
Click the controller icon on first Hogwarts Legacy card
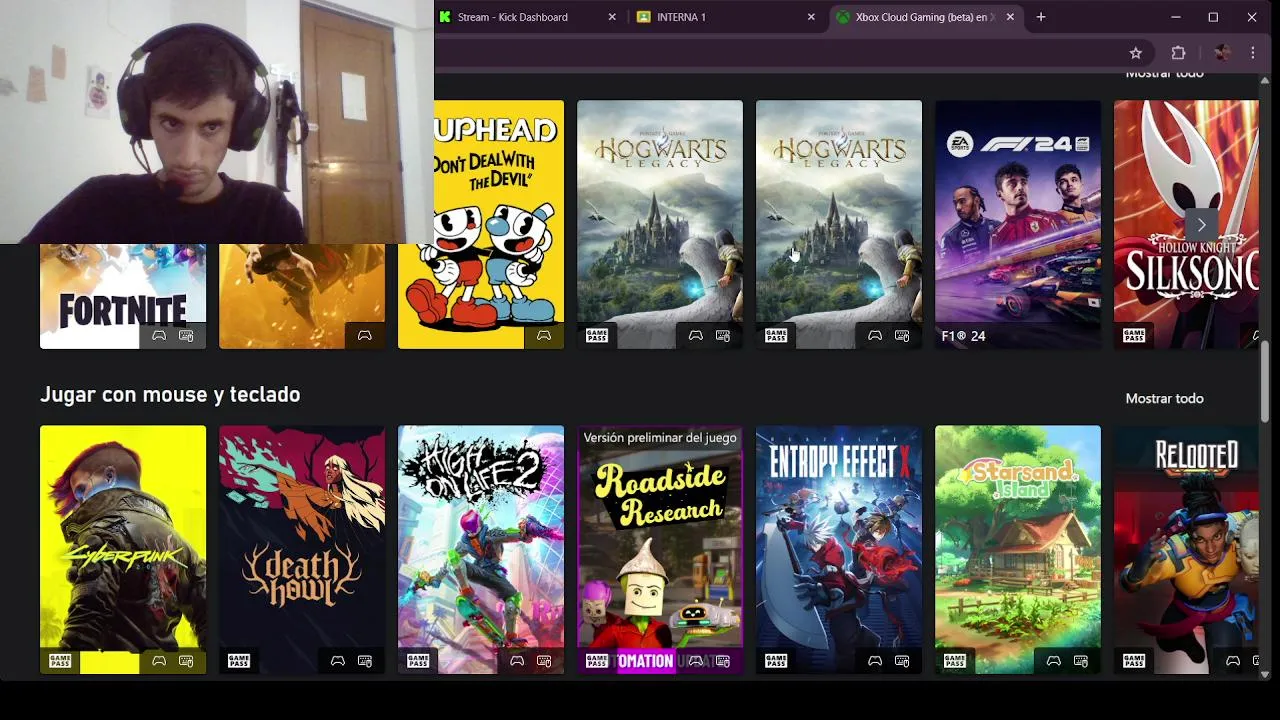coord(696,336)
